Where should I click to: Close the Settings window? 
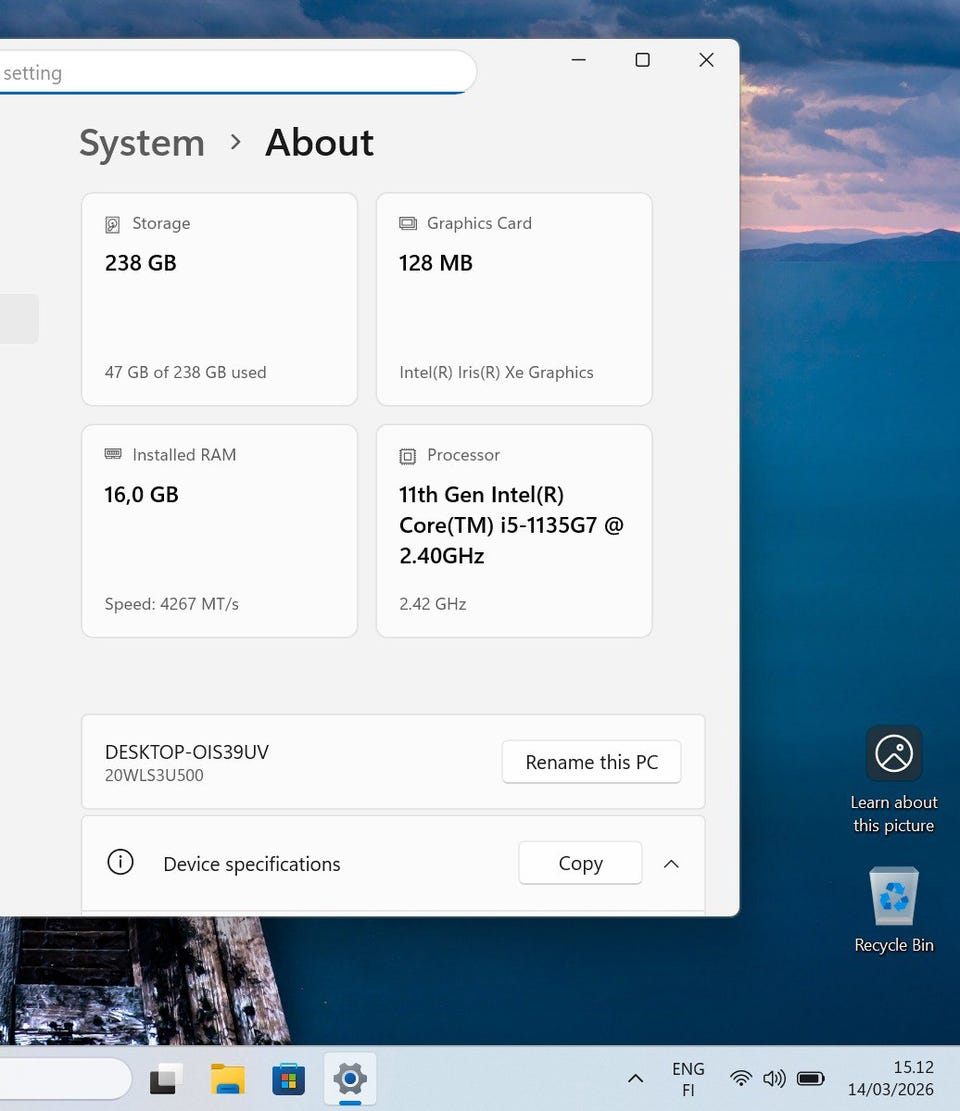[x=706, y=60]
